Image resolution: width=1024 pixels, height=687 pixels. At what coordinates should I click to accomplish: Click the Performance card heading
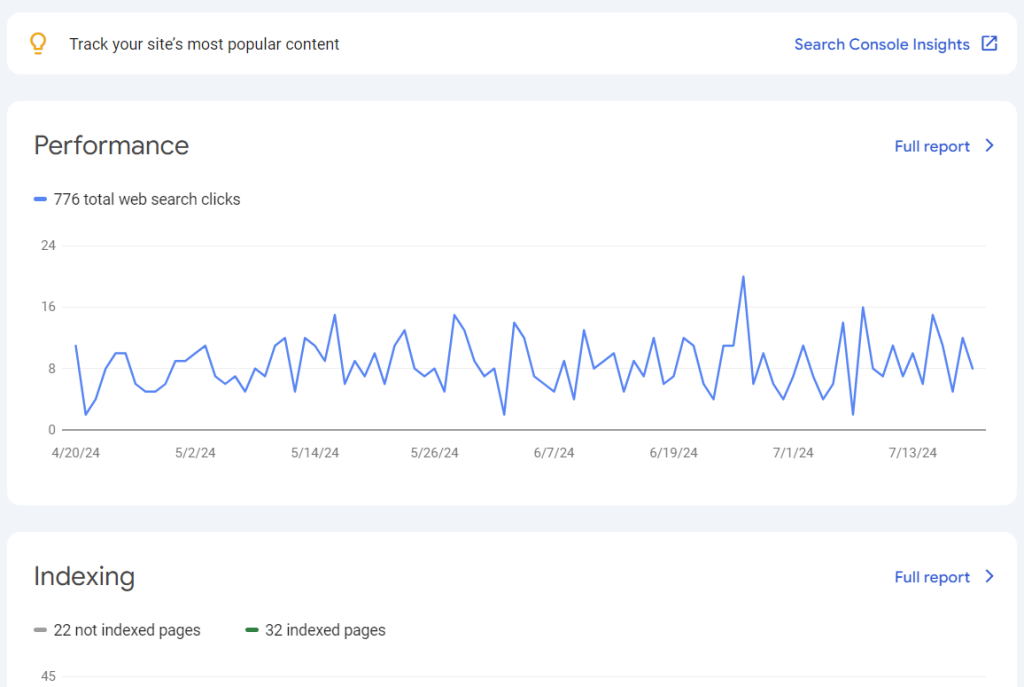[x=111, y=146]
